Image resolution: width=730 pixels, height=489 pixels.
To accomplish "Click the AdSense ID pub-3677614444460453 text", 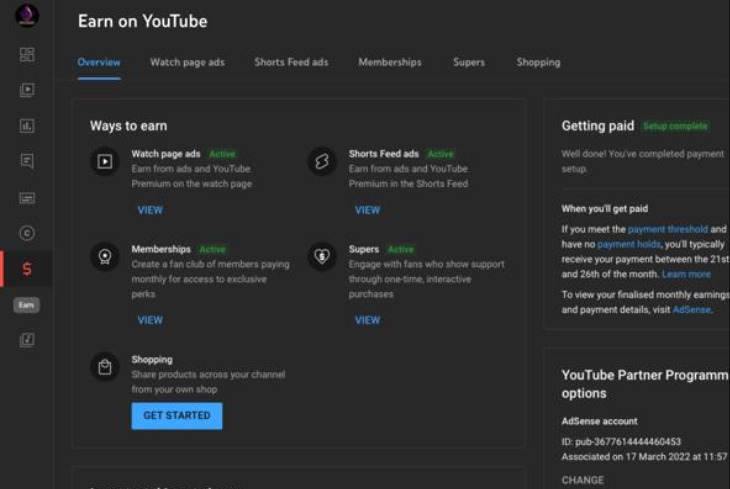I will 621,441.
